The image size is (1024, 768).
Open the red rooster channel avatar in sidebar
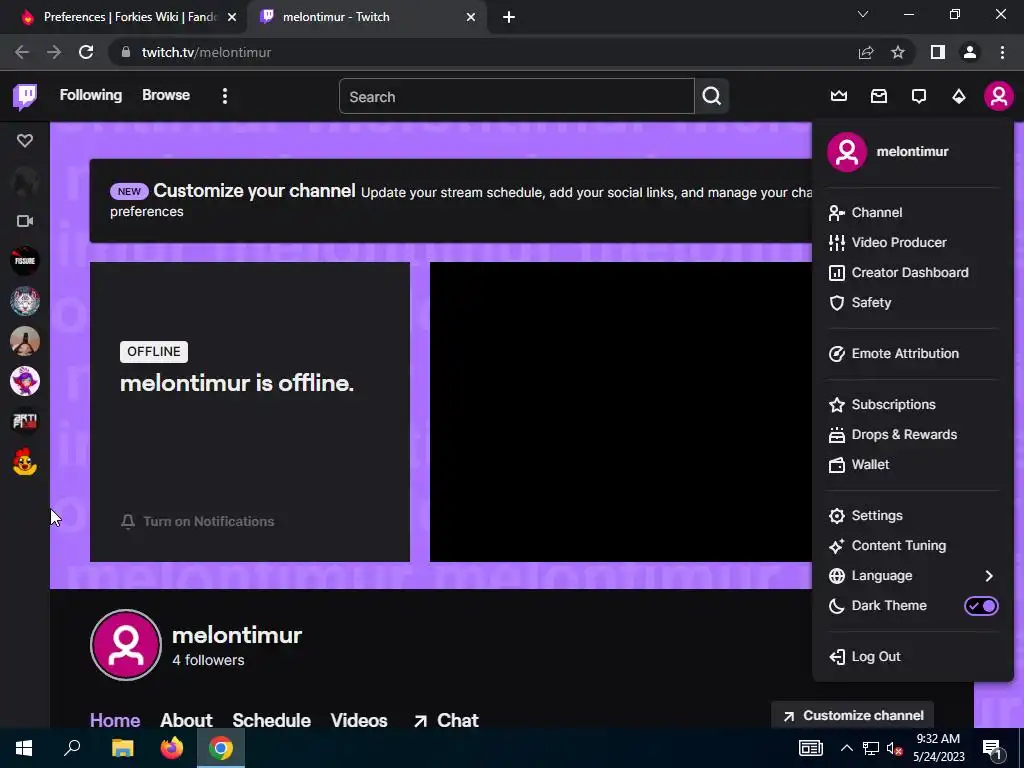click(x=25, y=461)
